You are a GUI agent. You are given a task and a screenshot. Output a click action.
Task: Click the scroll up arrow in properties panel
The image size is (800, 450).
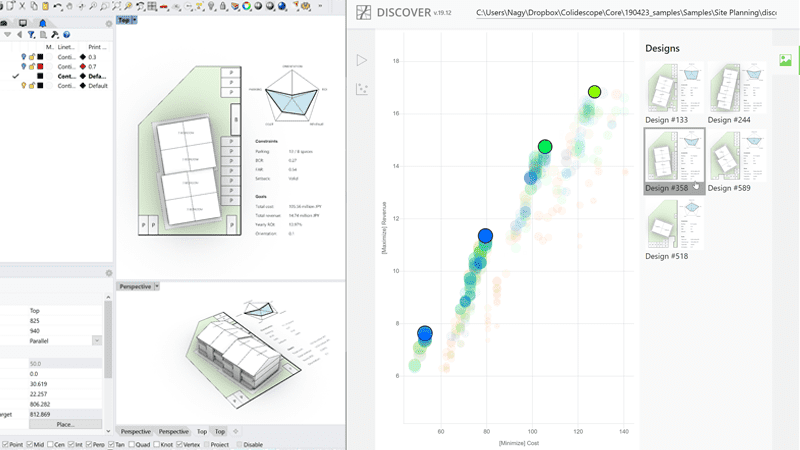coord(108,297)
